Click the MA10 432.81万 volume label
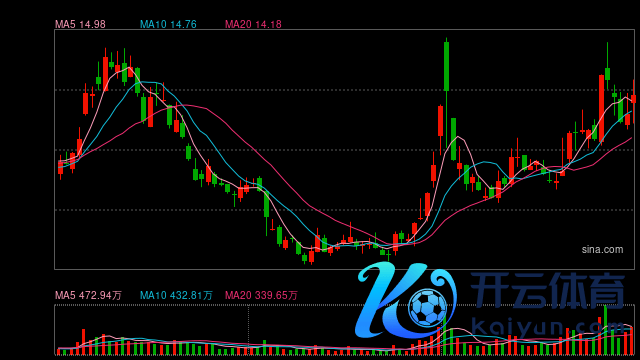Viewport: 640px width, 360px height. (176, 295)
